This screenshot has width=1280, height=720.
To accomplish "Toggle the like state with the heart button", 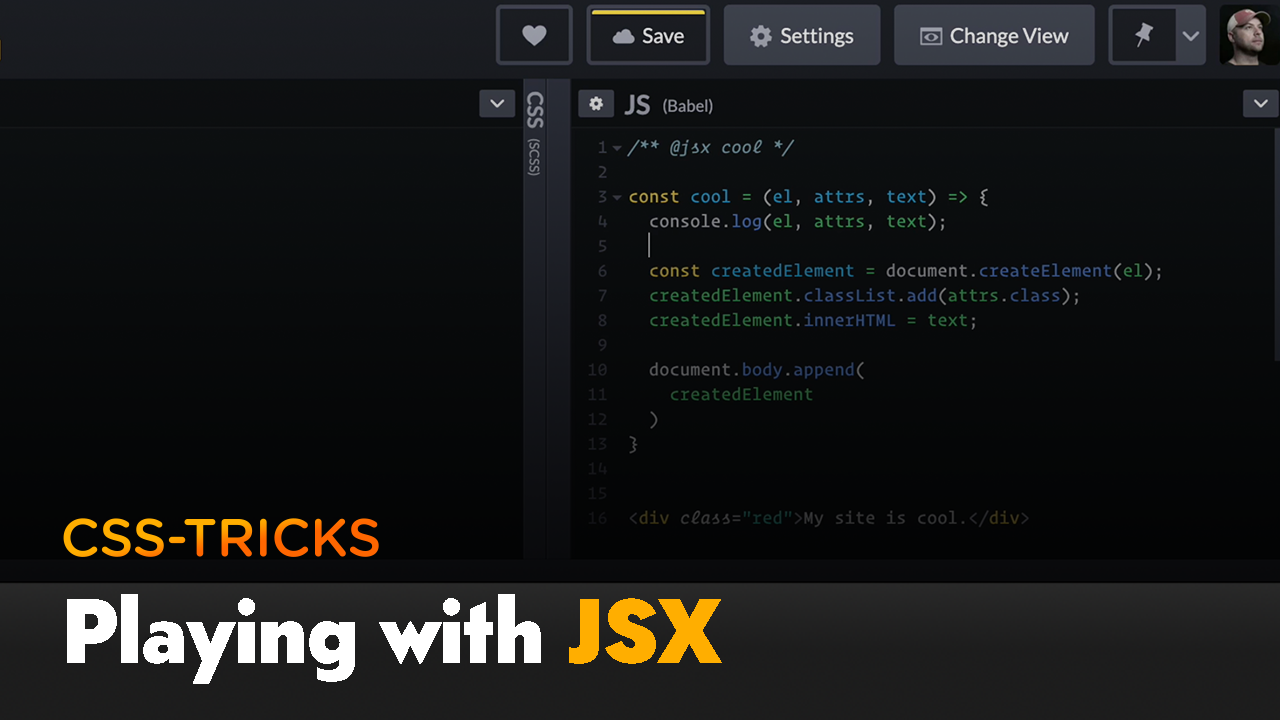I will click(534, 35).
